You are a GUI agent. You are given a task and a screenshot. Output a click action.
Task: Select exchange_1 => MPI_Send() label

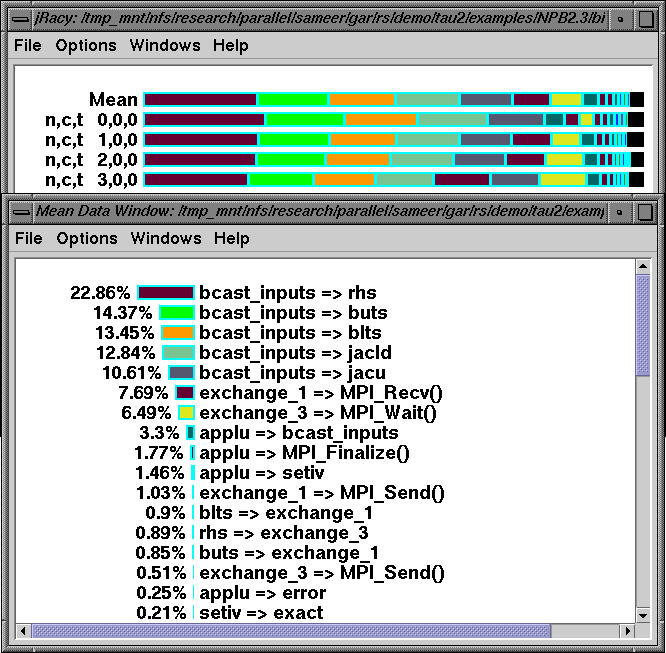[x=322, y=492]
